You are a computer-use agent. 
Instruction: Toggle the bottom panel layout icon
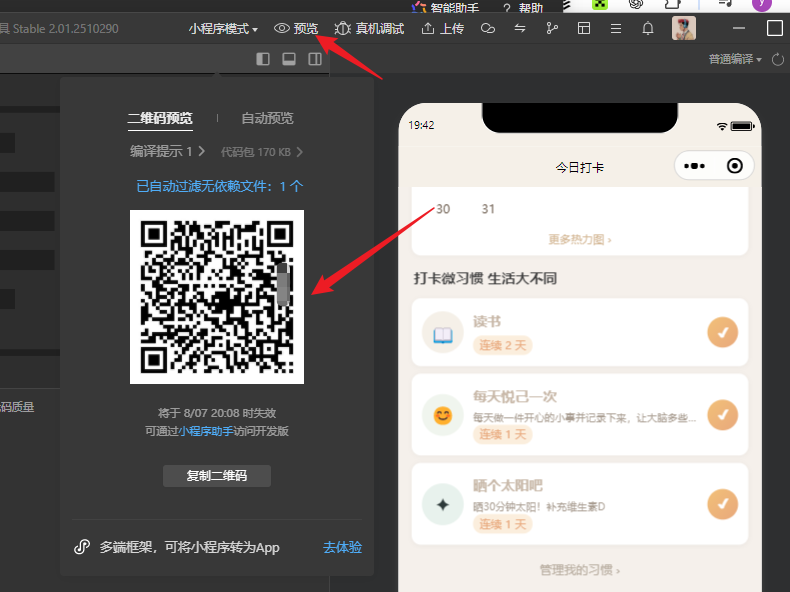pyautogui.click(x=289, y=59)
